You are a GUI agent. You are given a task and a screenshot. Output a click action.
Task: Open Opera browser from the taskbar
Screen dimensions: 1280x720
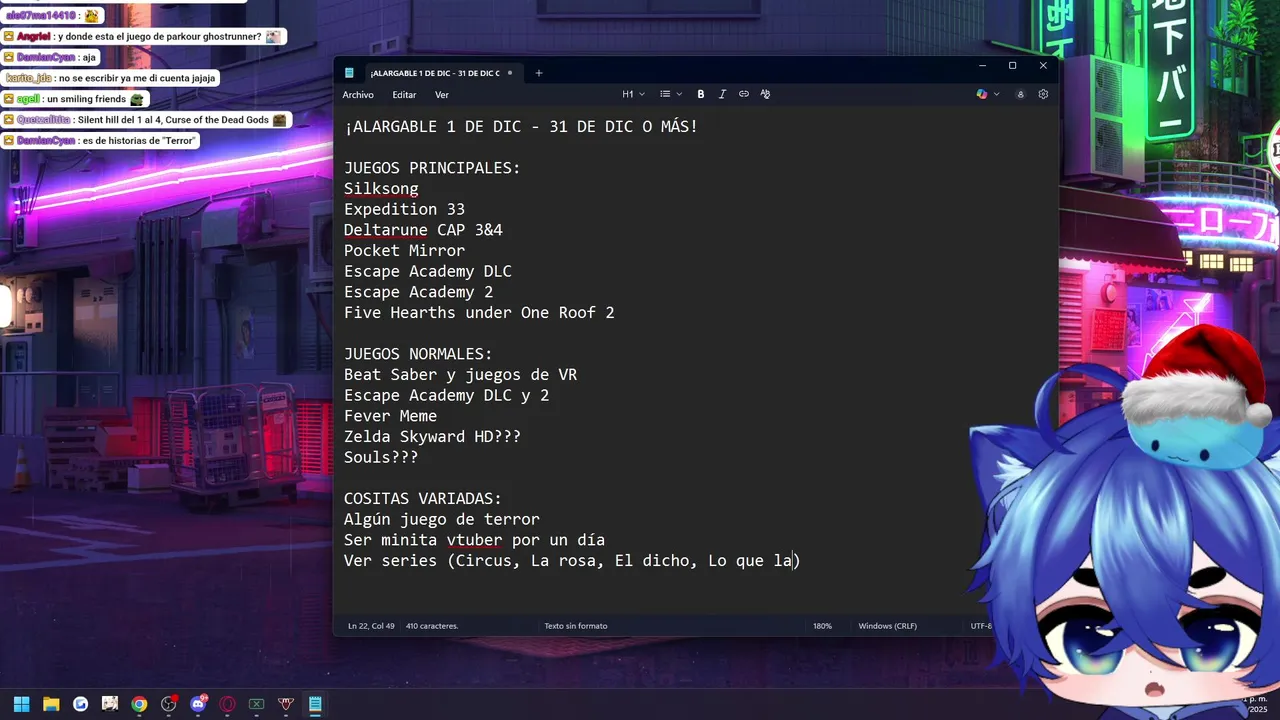point(227,704)
